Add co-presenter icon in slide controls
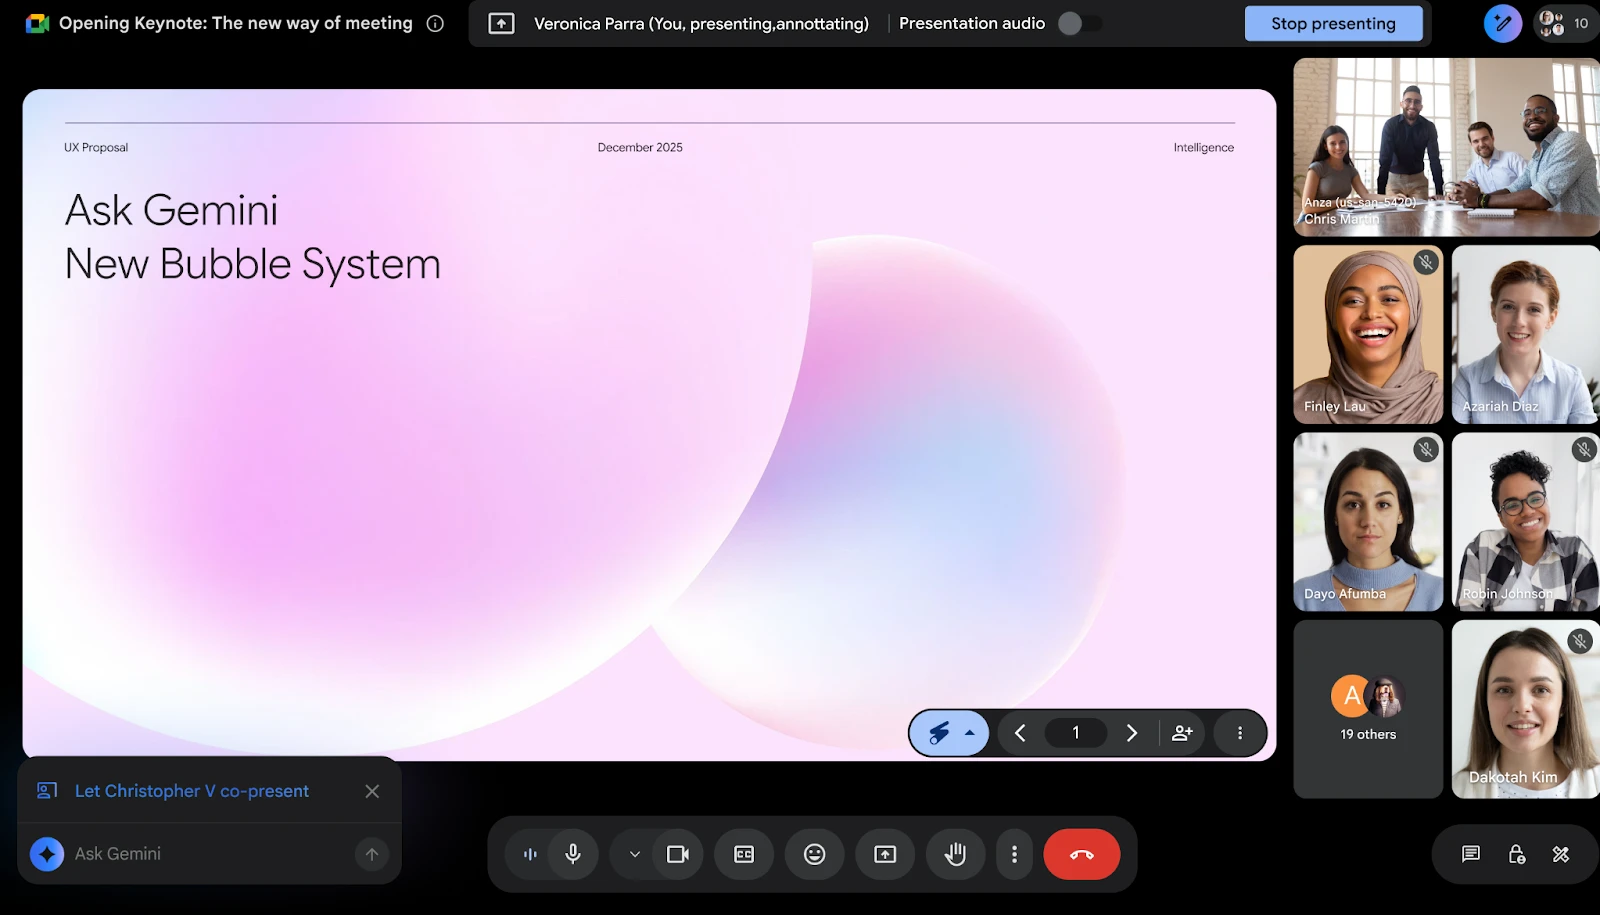The width and height of the screenshot is (1600, 915). point(1182,733)
